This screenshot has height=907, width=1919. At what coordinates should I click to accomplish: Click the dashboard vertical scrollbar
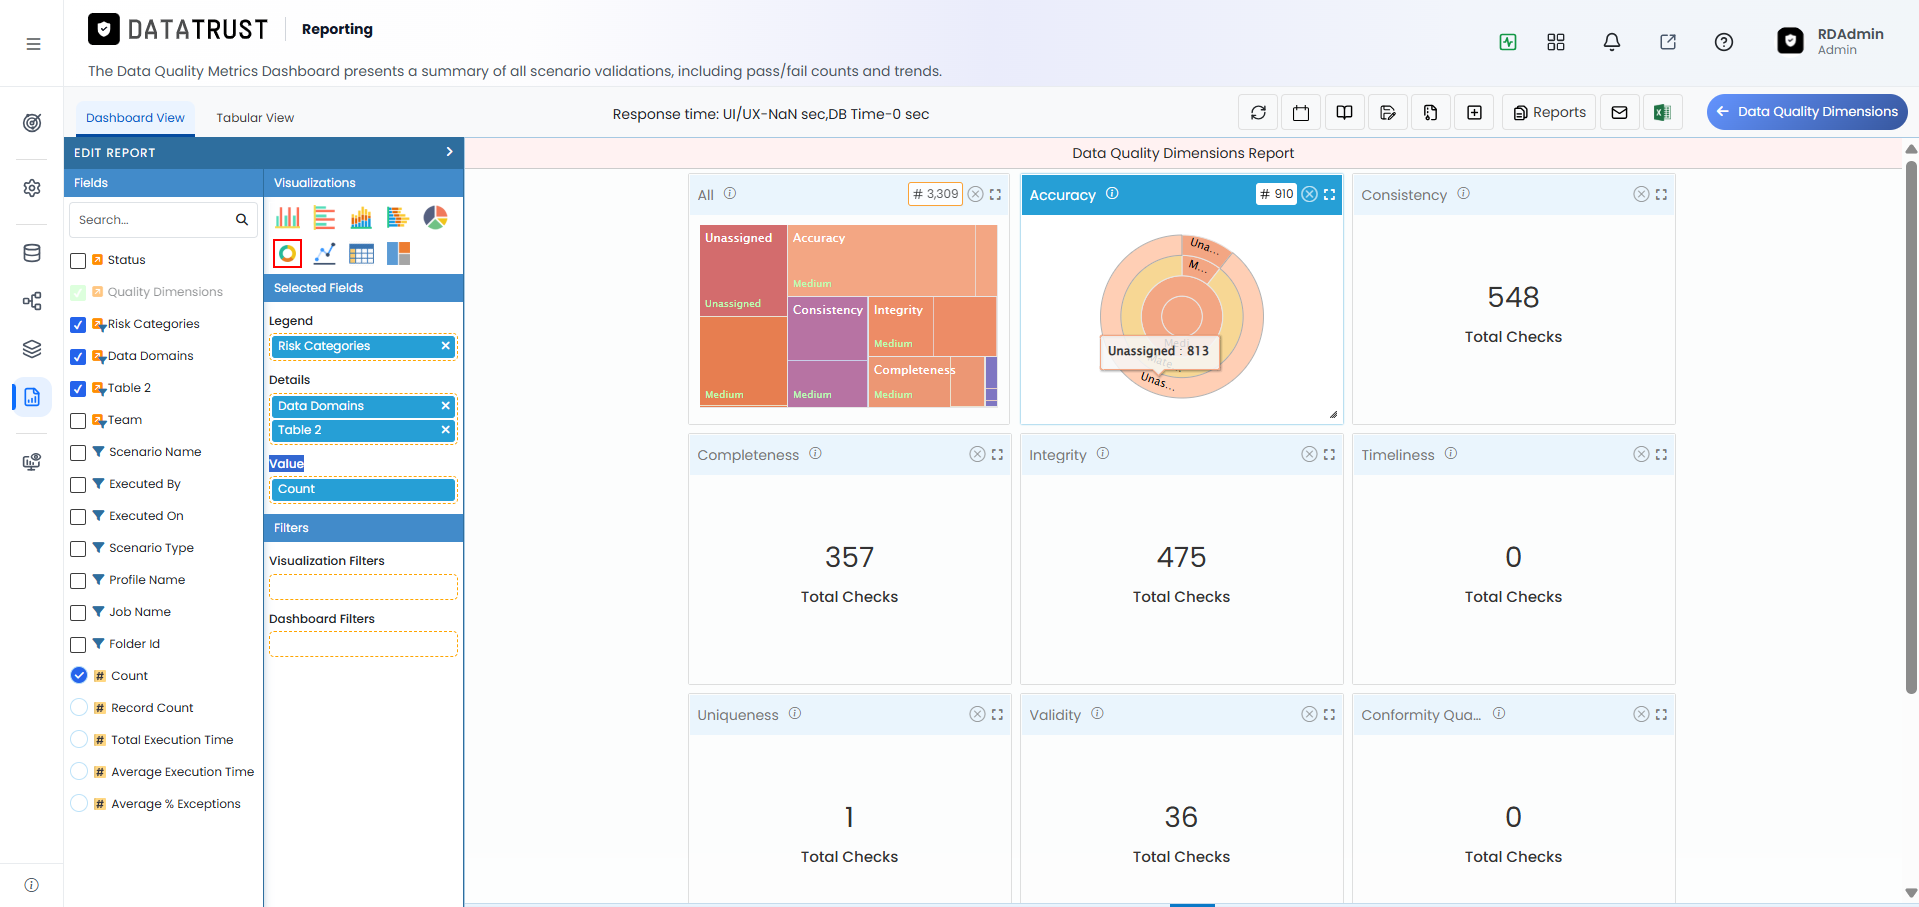[1911, 427]
